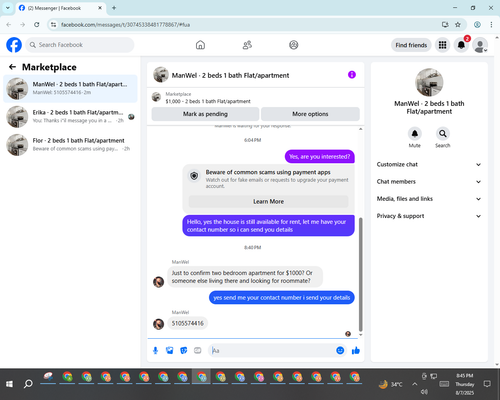
Task: Open account profile avatar menu
Action: [480, 45]
